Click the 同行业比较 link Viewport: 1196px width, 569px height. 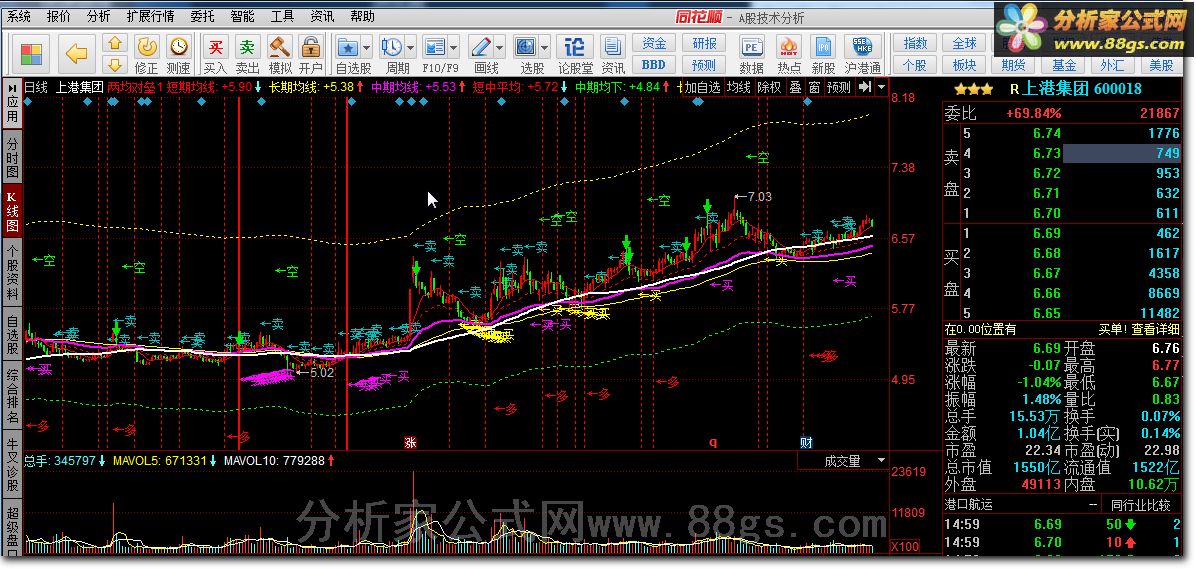tap(1140, 504)
